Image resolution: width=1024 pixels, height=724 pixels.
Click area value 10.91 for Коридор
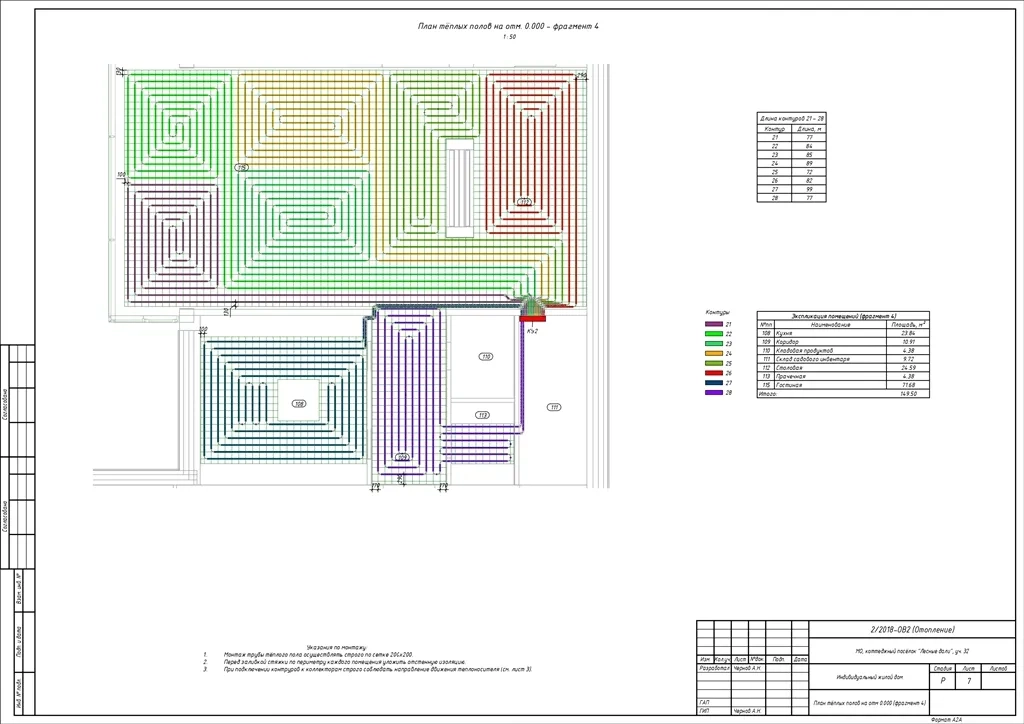[908, 342]
